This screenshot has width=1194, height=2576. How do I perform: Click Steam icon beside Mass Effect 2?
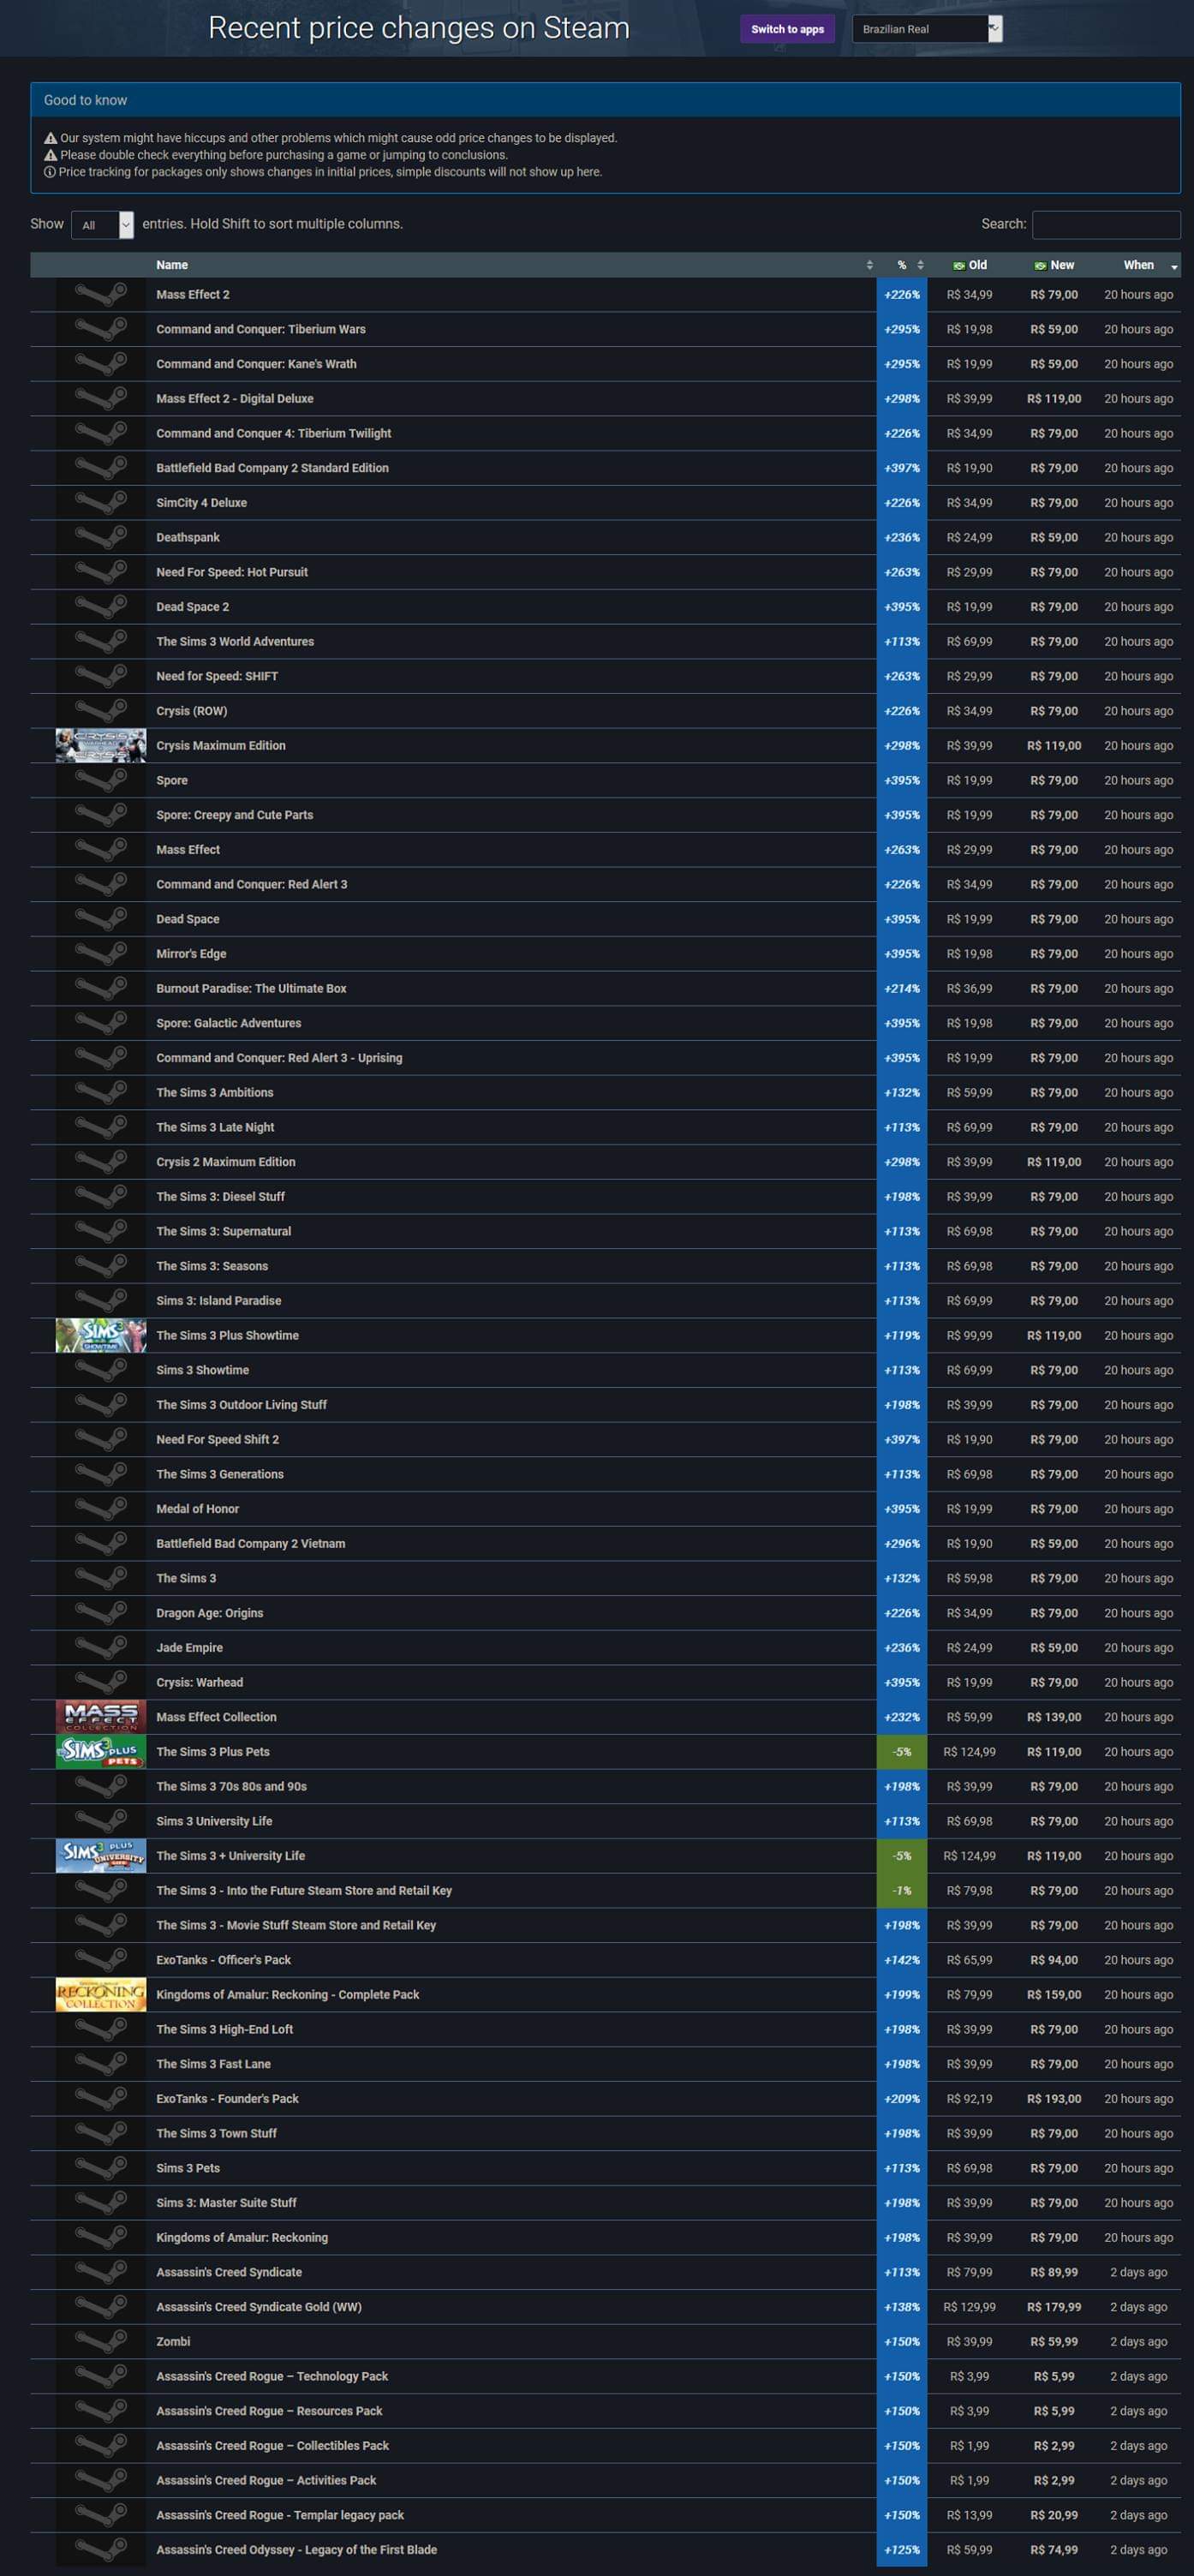[x=101, y=295]
